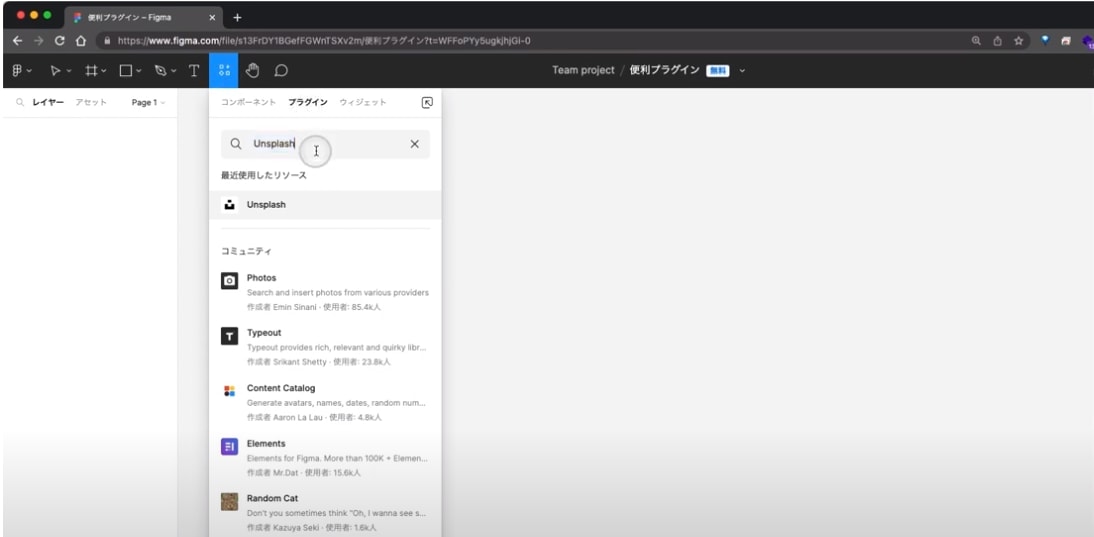The height and width of the screenshot is (537, 1094).
Task: Click the browser address bar URL
Action: (x=324, y=41)
